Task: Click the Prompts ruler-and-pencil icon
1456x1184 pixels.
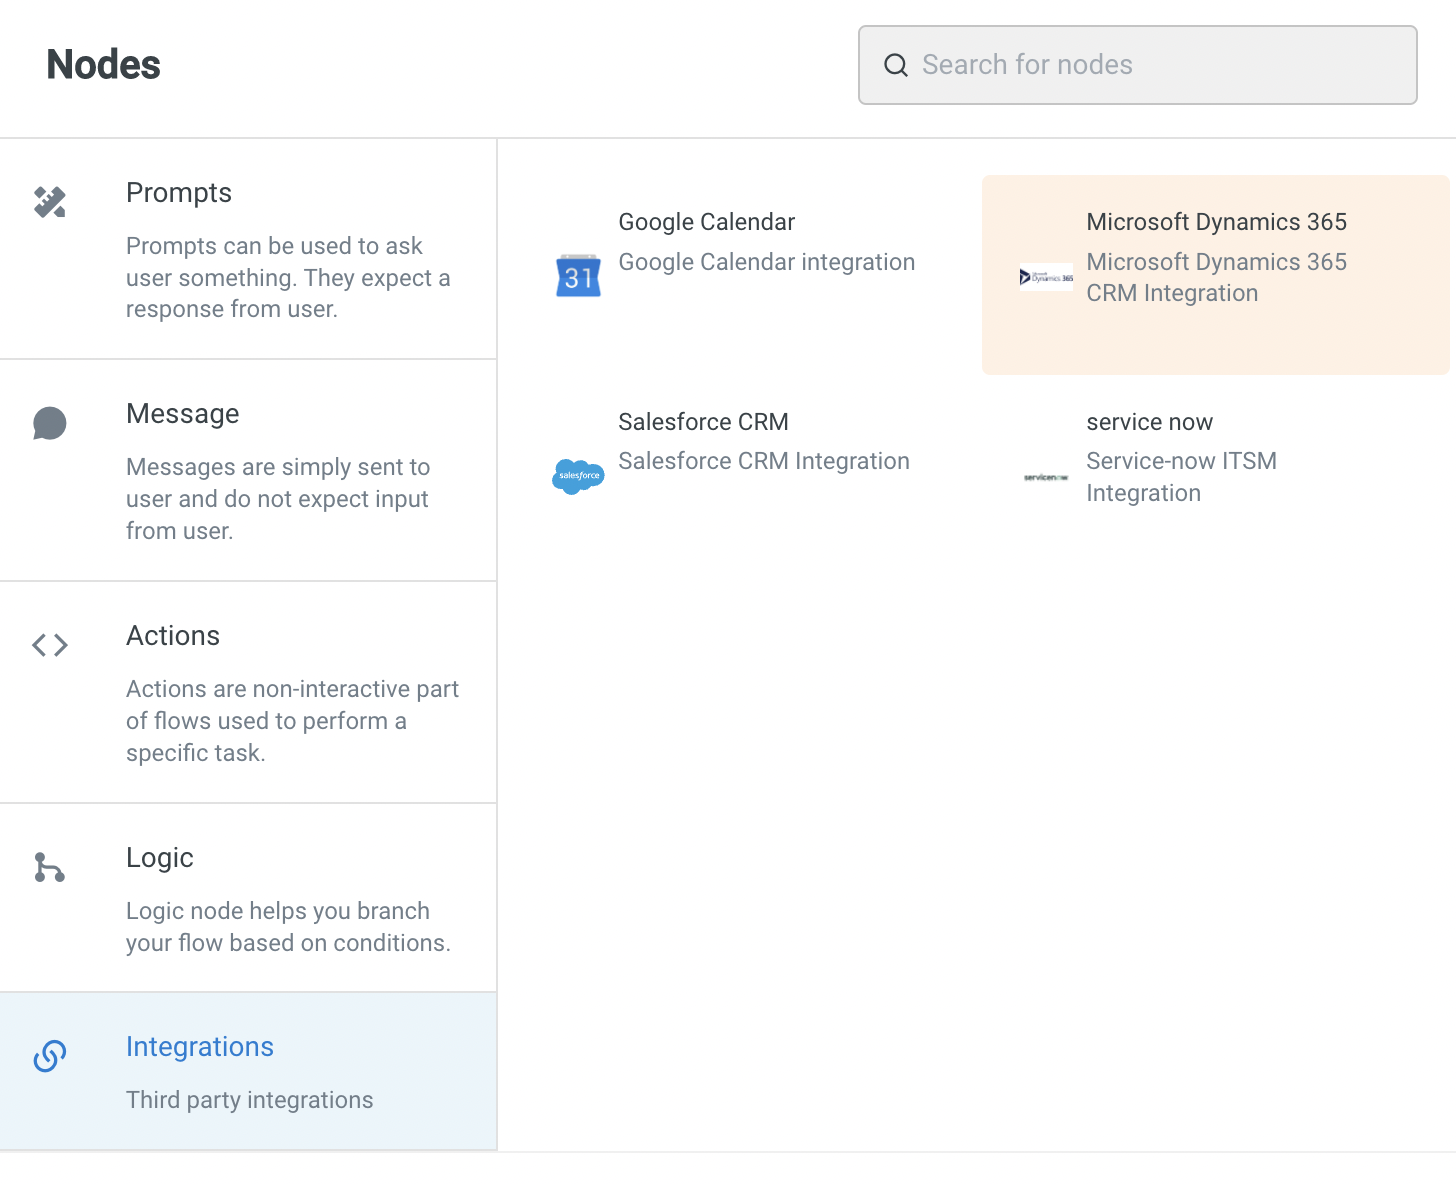Action: [50, 202]
